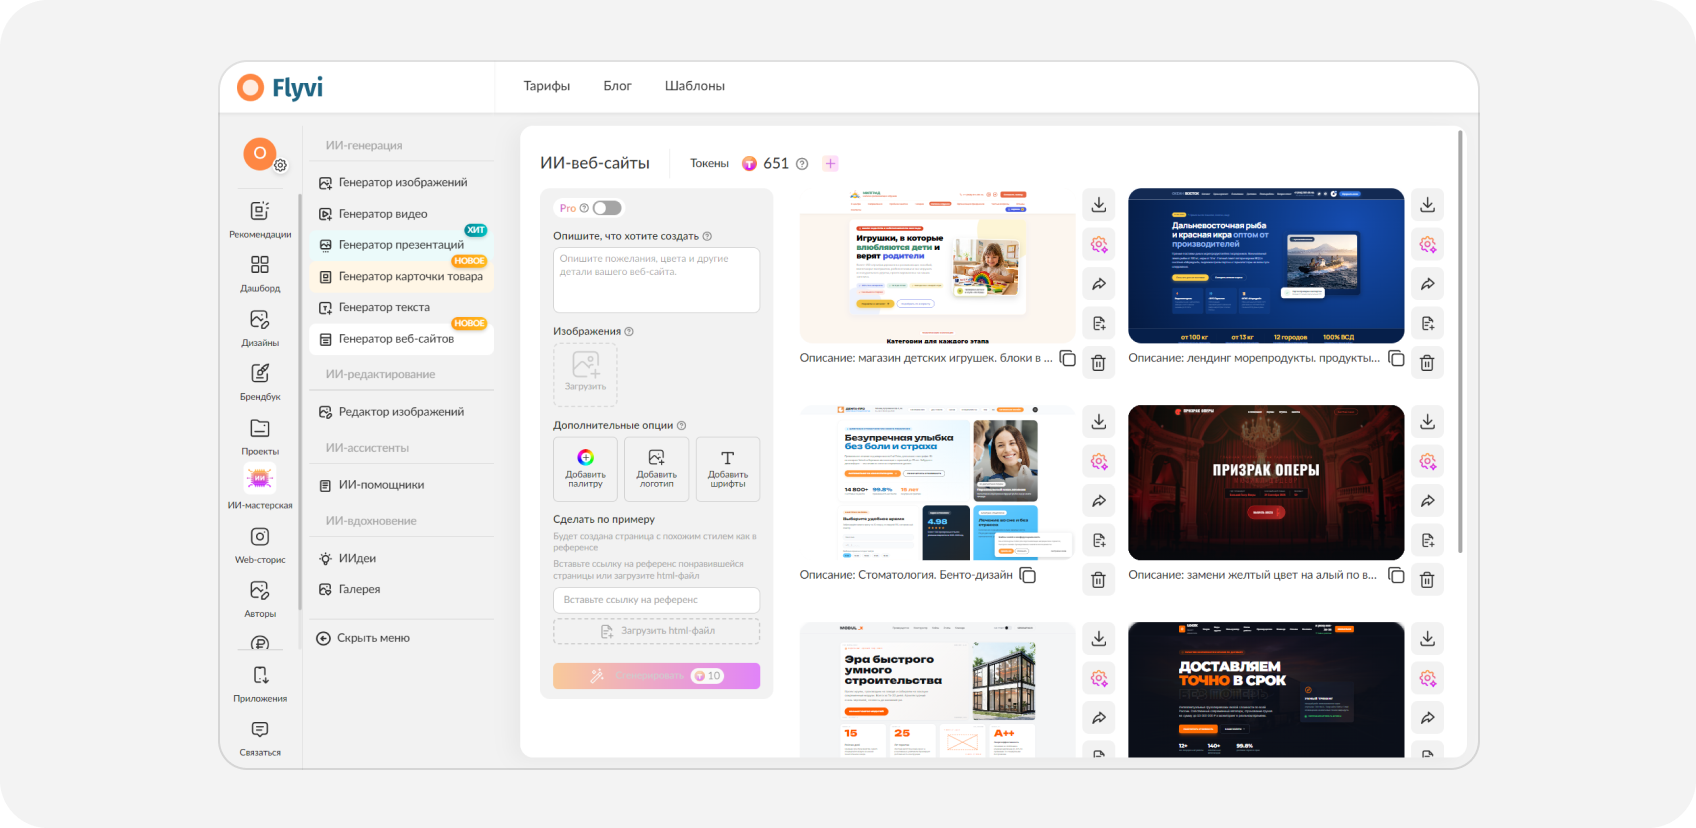The height and width of the screenshot is (828, 1696).
Task: Delete the Призрак оперы website card
Action: (x=1427, y=579)
